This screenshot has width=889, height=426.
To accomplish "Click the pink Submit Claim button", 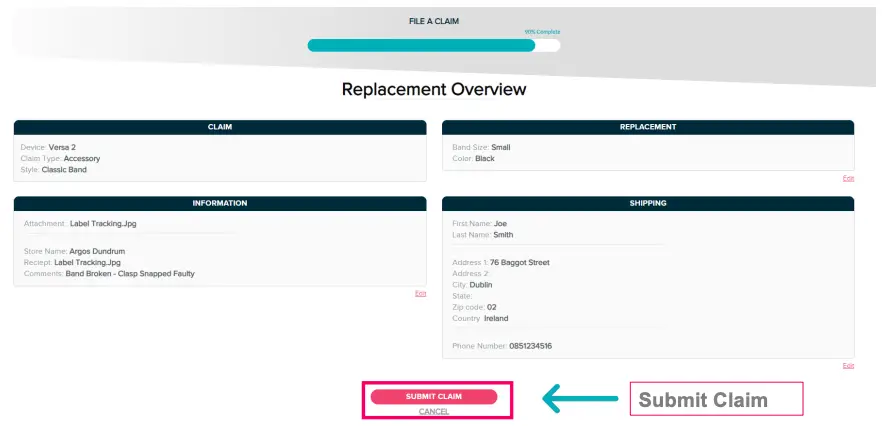I will tap(433, 396).
